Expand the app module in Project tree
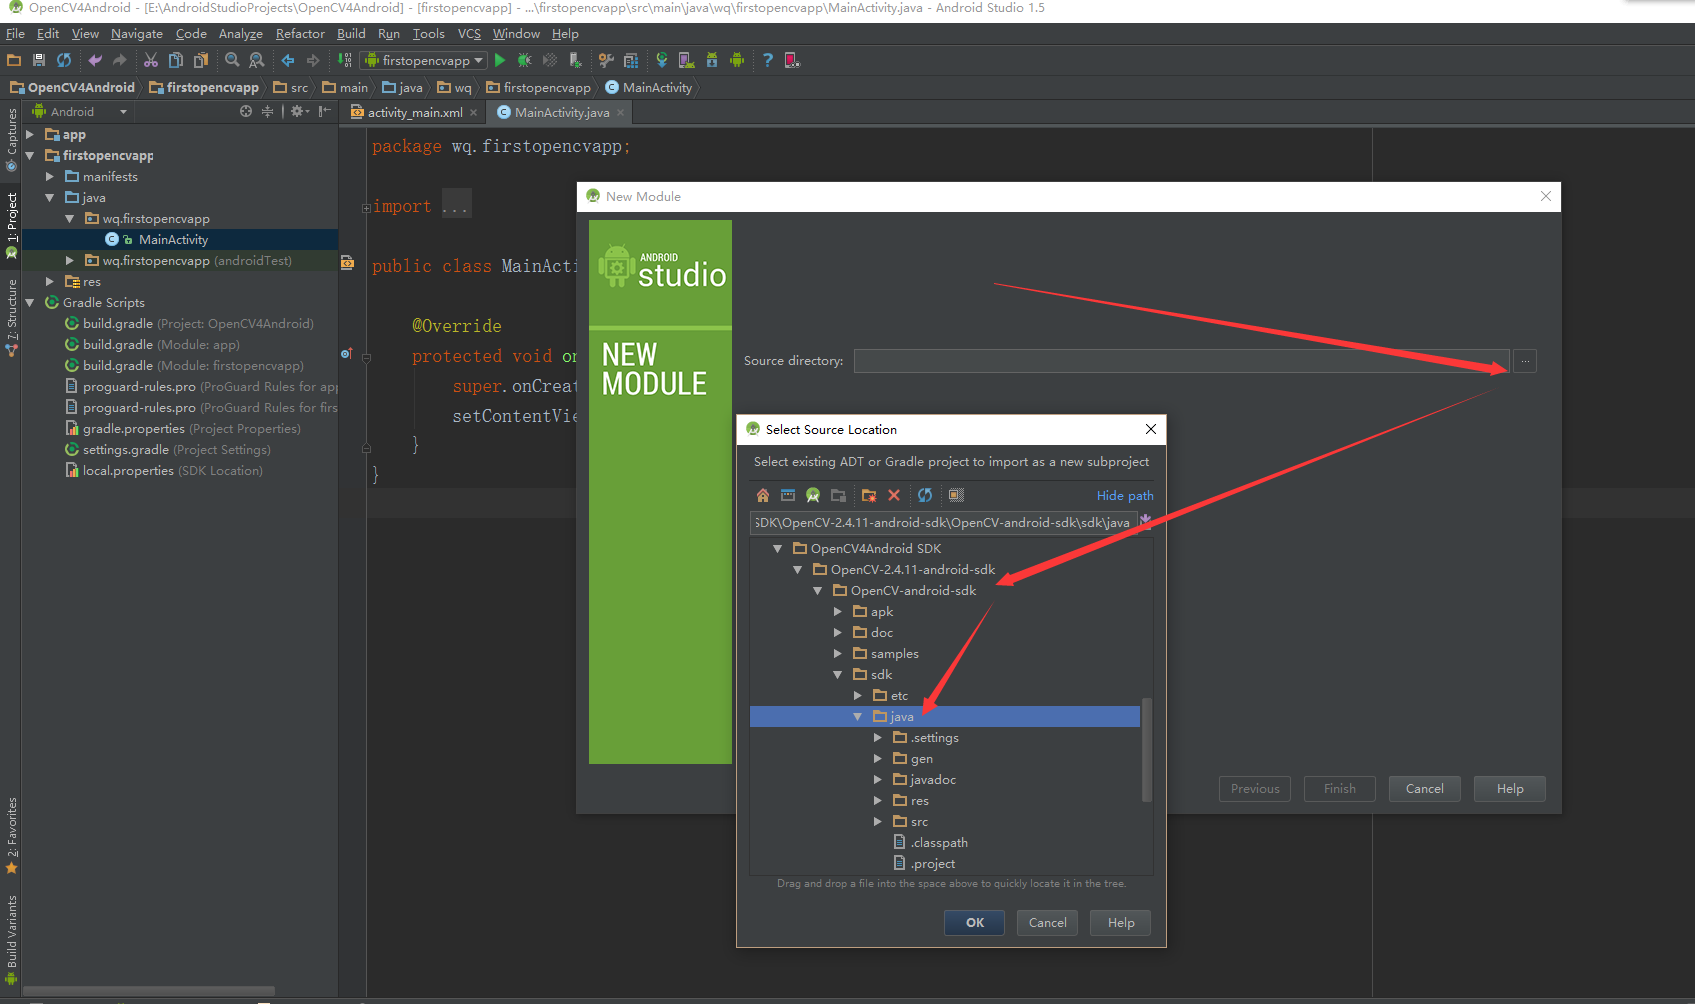This screenshot has width=1695, height=1004. (30, 134)
